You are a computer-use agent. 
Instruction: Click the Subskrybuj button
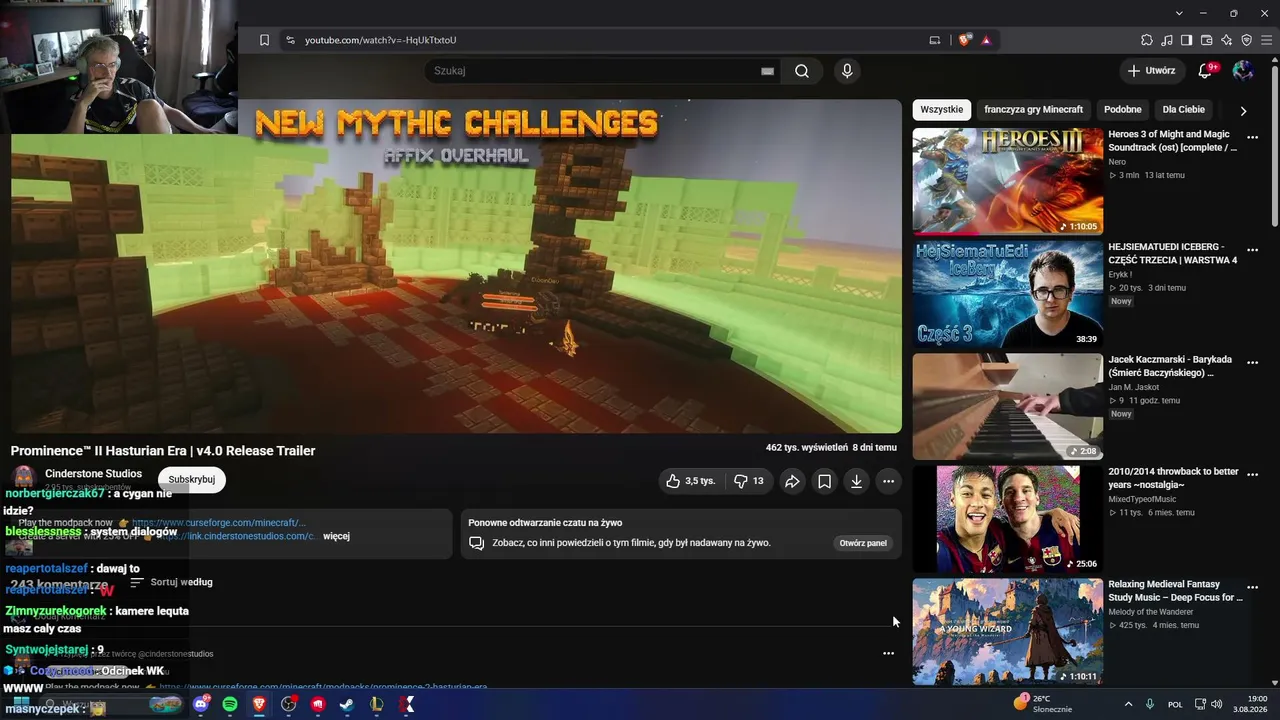click(x=192, y=480)
